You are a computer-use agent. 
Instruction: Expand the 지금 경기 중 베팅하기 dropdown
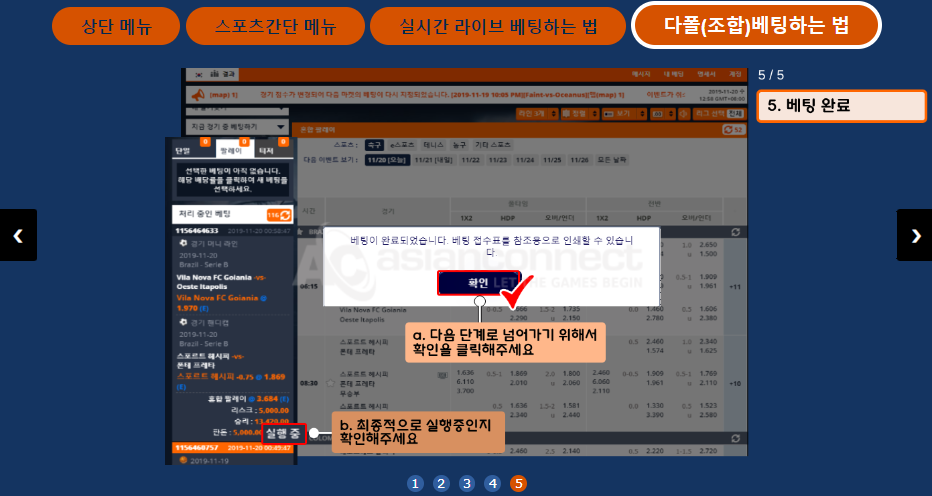tap(238, 127)
